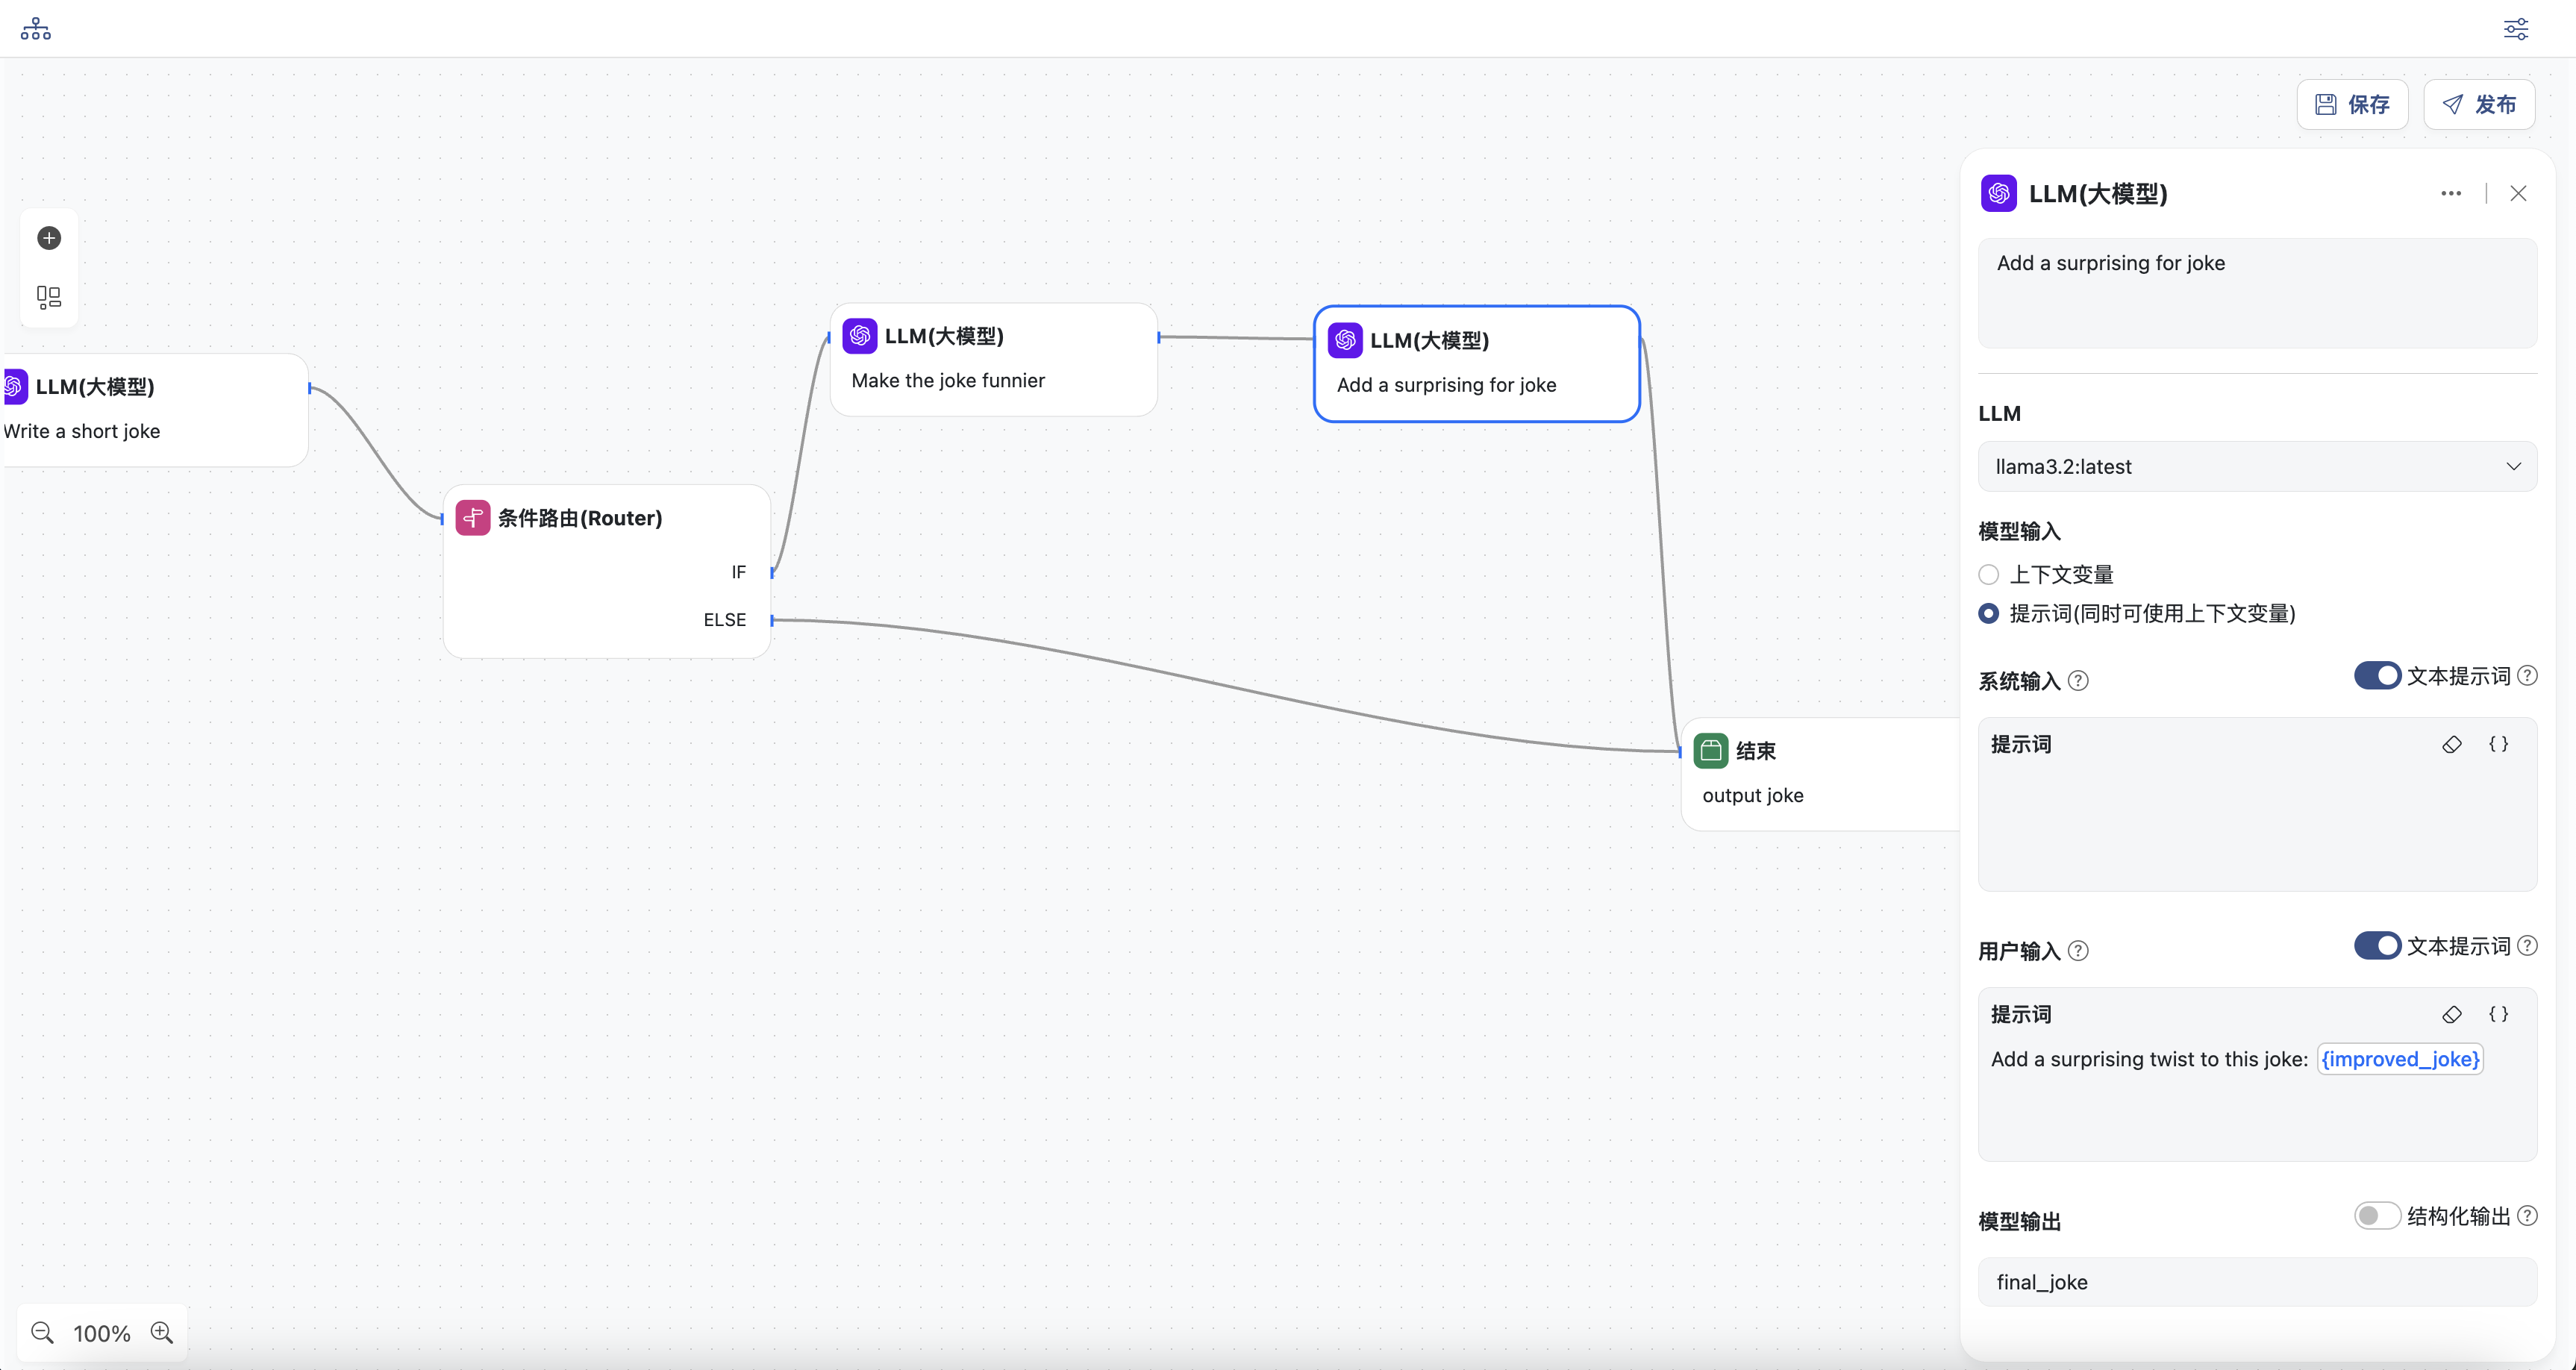The width and height of the screenshot is (2576, 1370).
Task: Click the clear eraser icon in system prompt
Action: pyautogui.click(x=2452, y=744)
